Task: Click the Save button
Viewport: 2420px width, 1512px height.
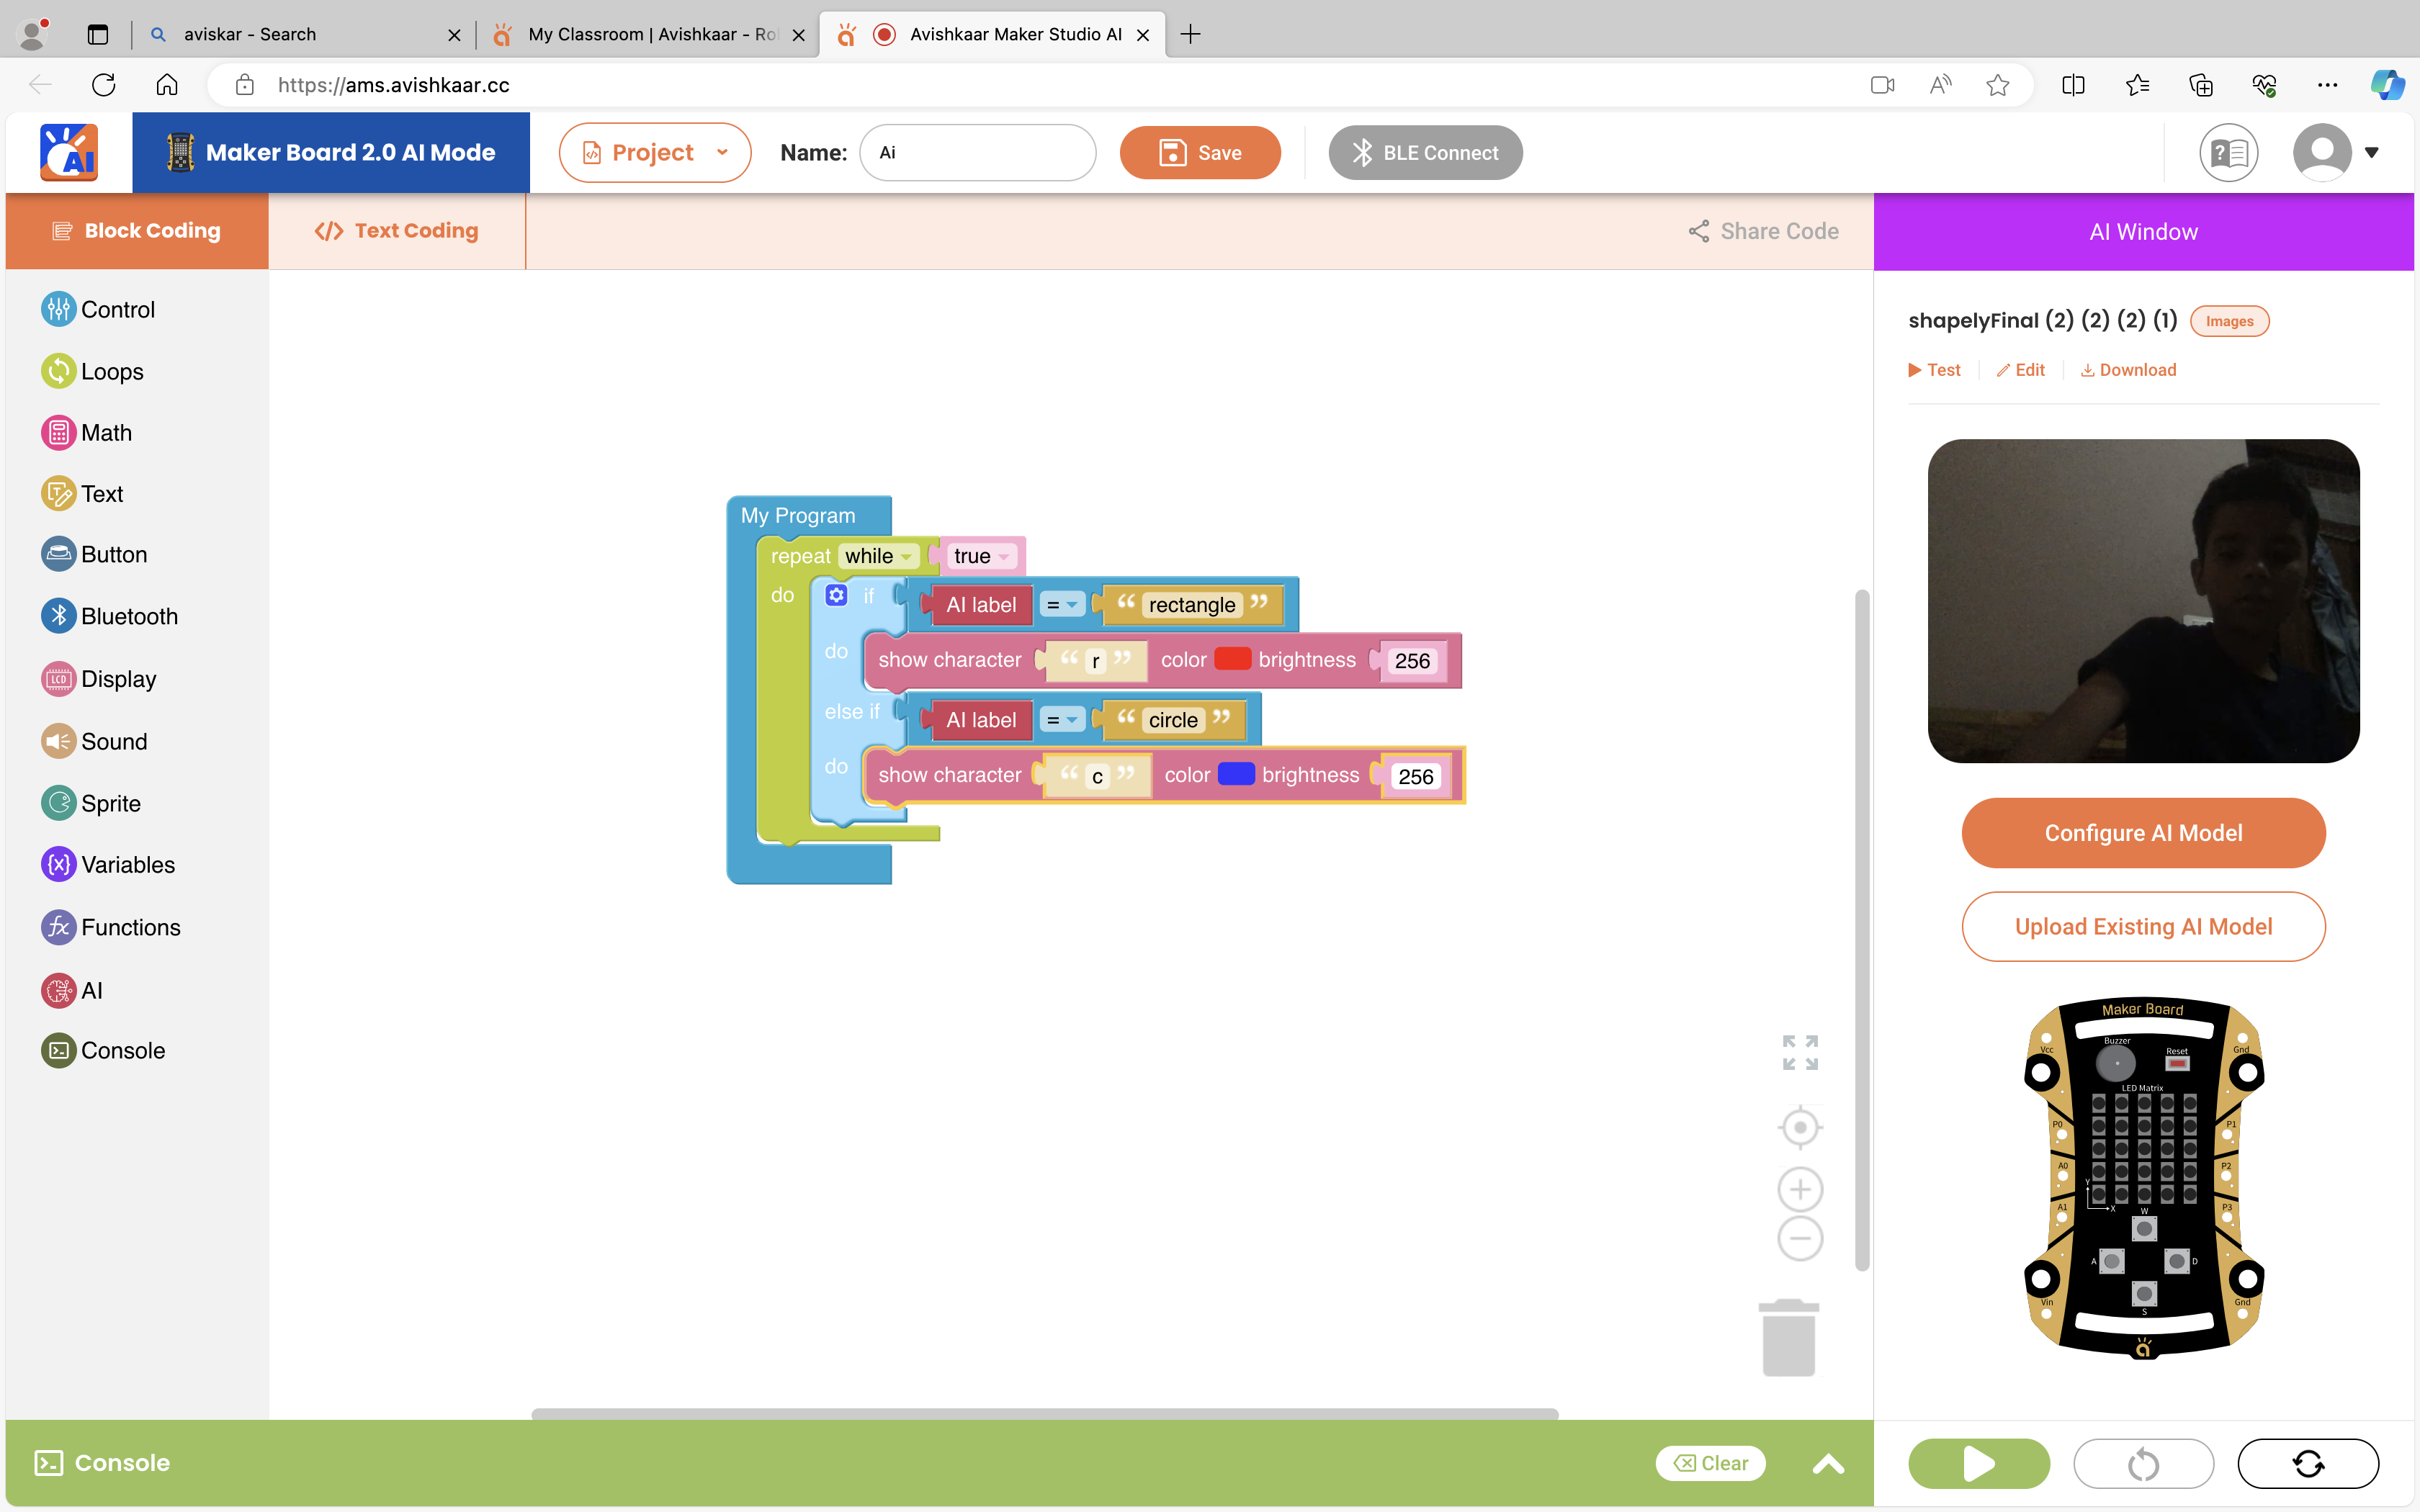Action: pyautogui.click(x=1200, y=153)
